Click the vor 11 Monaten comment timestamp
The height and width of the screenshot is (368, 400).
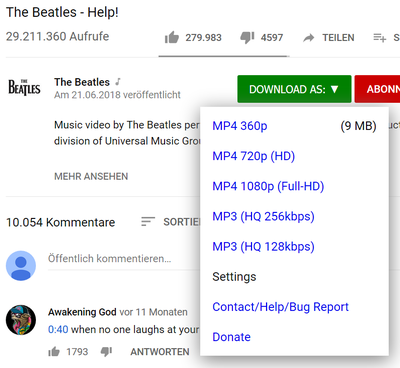153,312
